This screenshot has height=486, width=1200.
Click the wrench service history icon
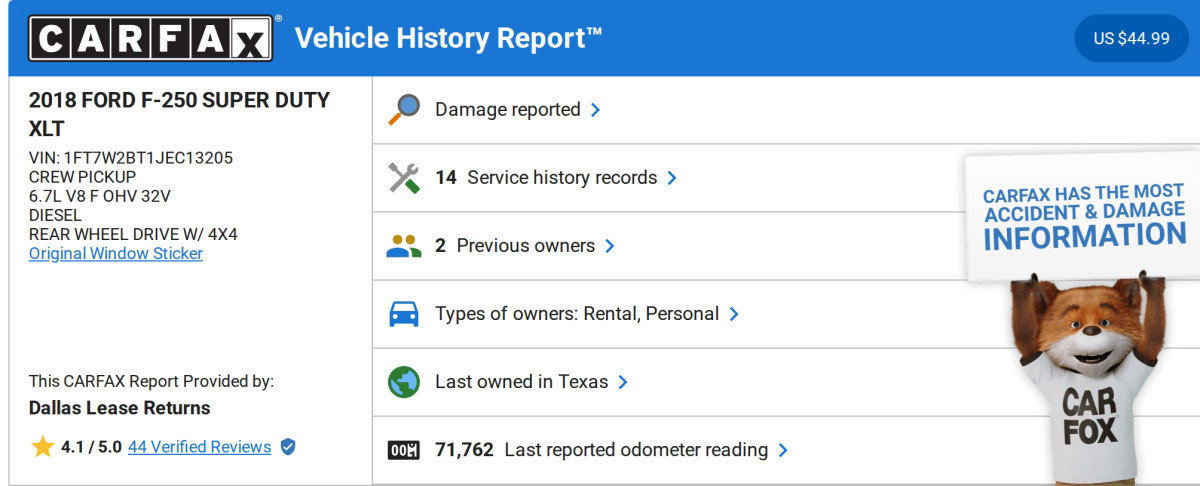click(x=404, y=178)
